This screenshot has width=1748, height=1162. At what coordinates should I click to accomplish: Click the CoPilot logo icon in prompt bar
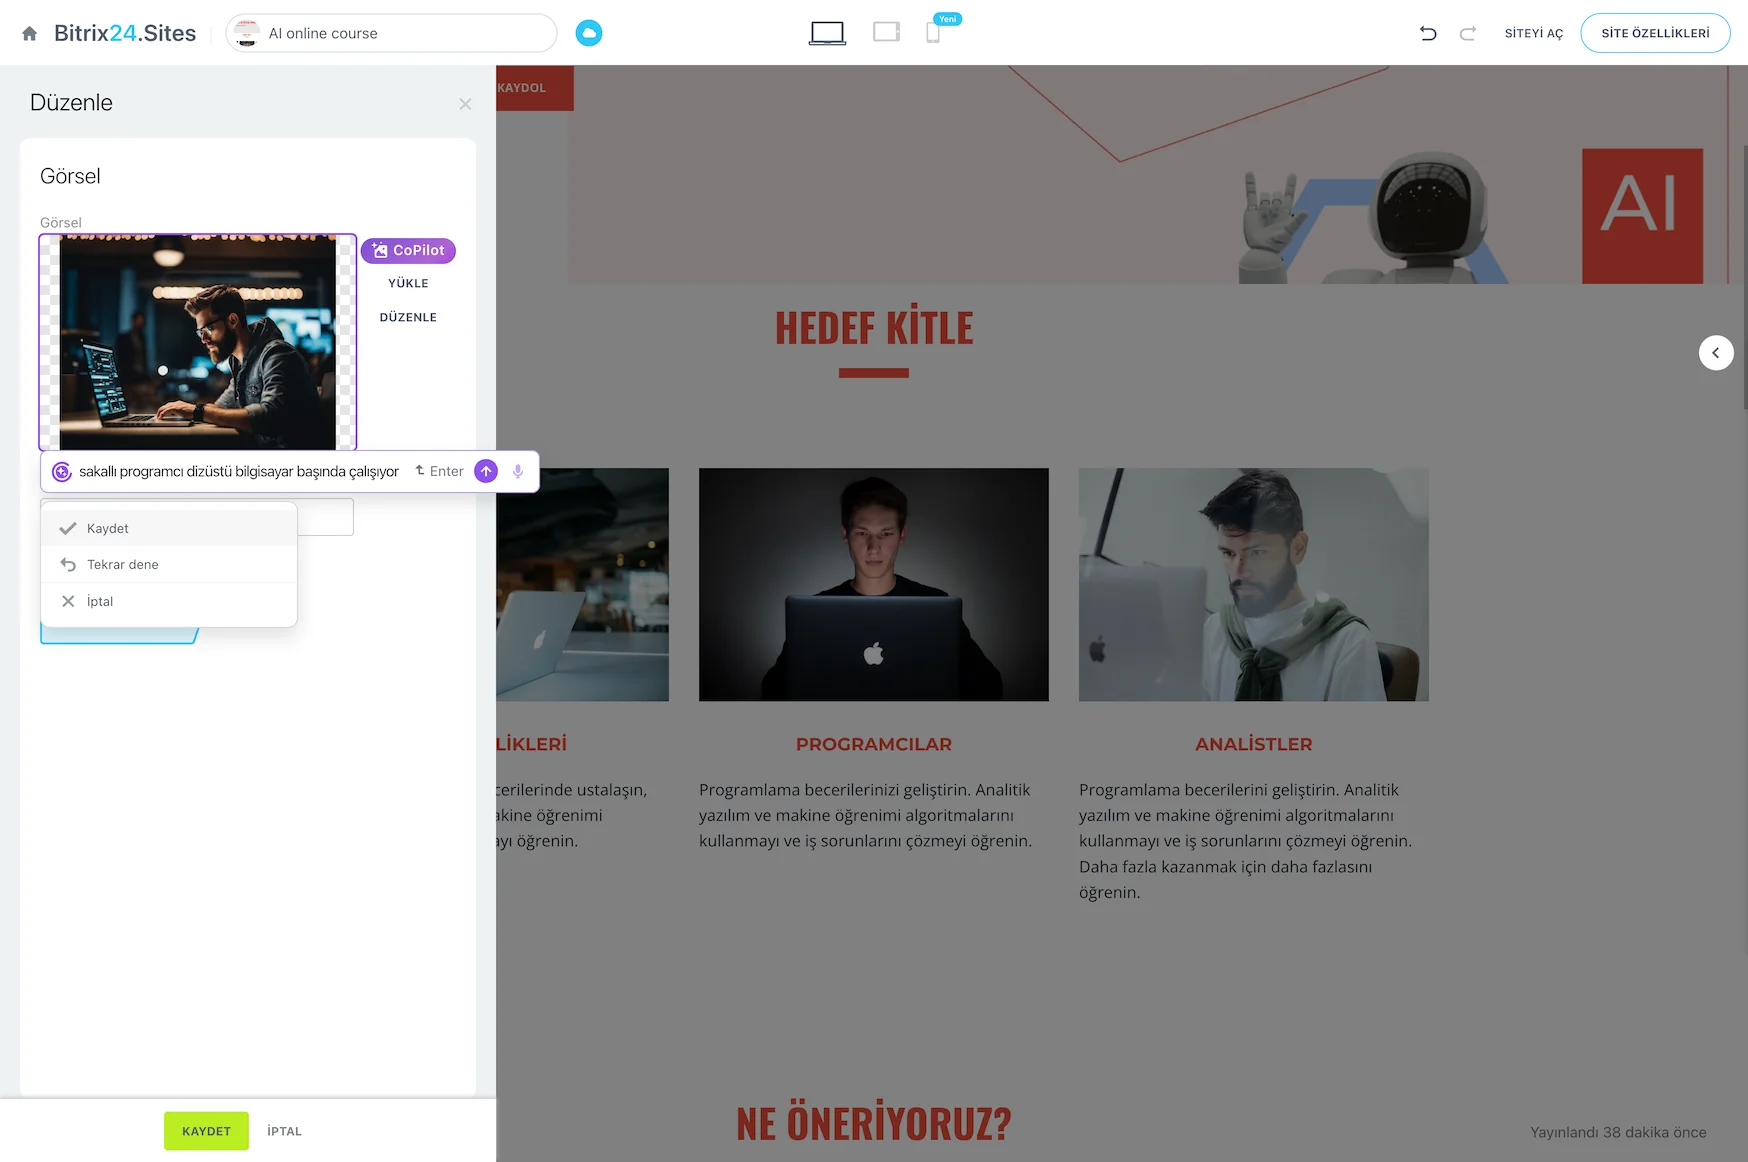point(62,472)
